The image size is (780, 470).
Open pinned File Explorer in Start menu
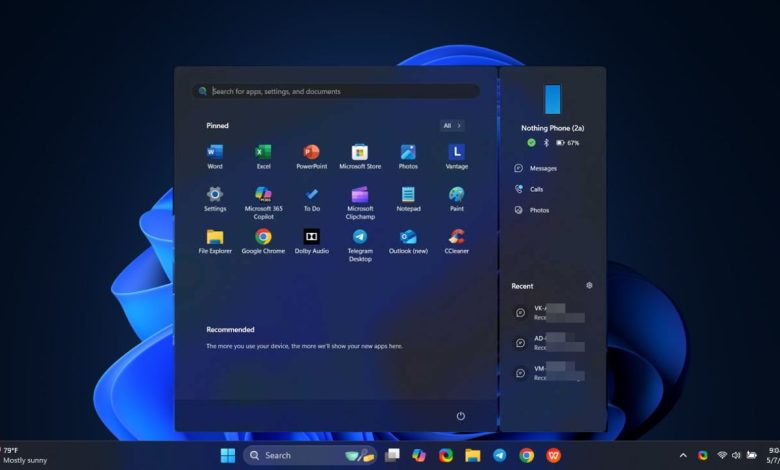(215, 241)
